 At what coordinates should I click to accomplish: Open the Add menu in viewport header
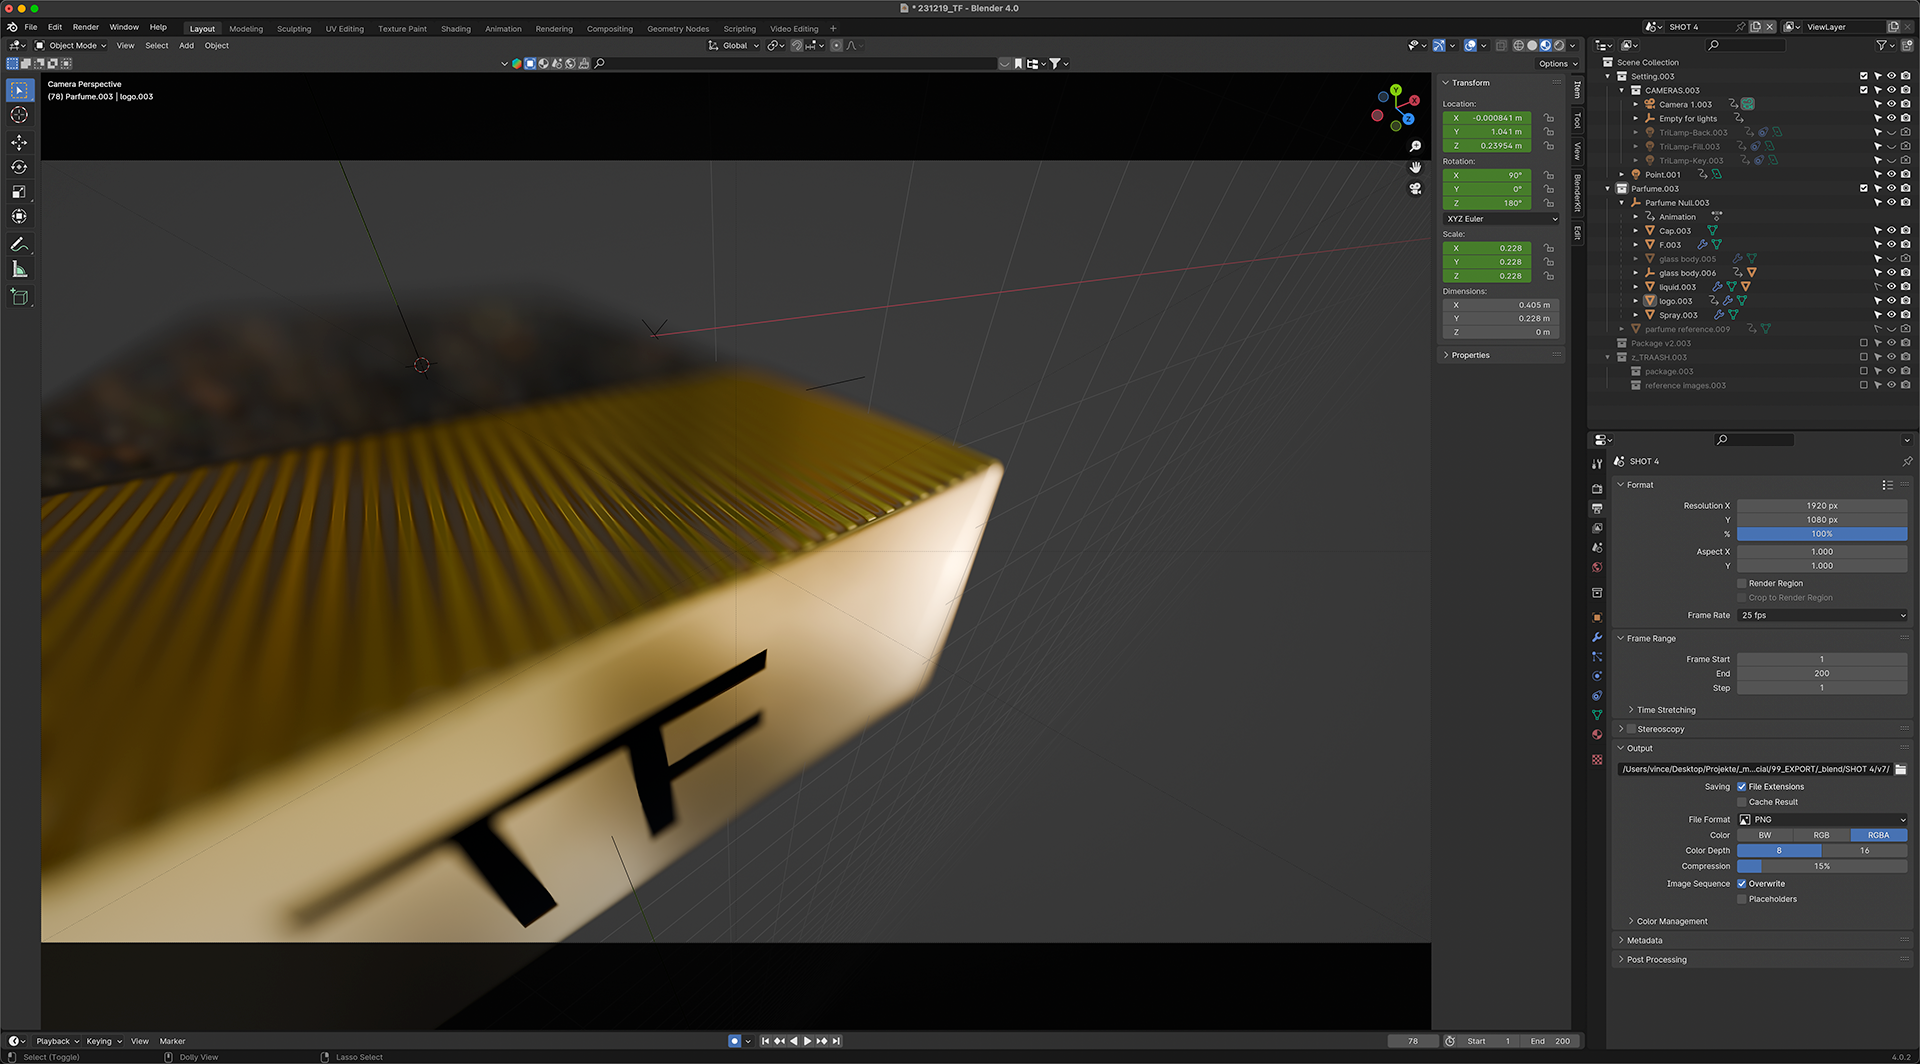(x=186, y=45)
